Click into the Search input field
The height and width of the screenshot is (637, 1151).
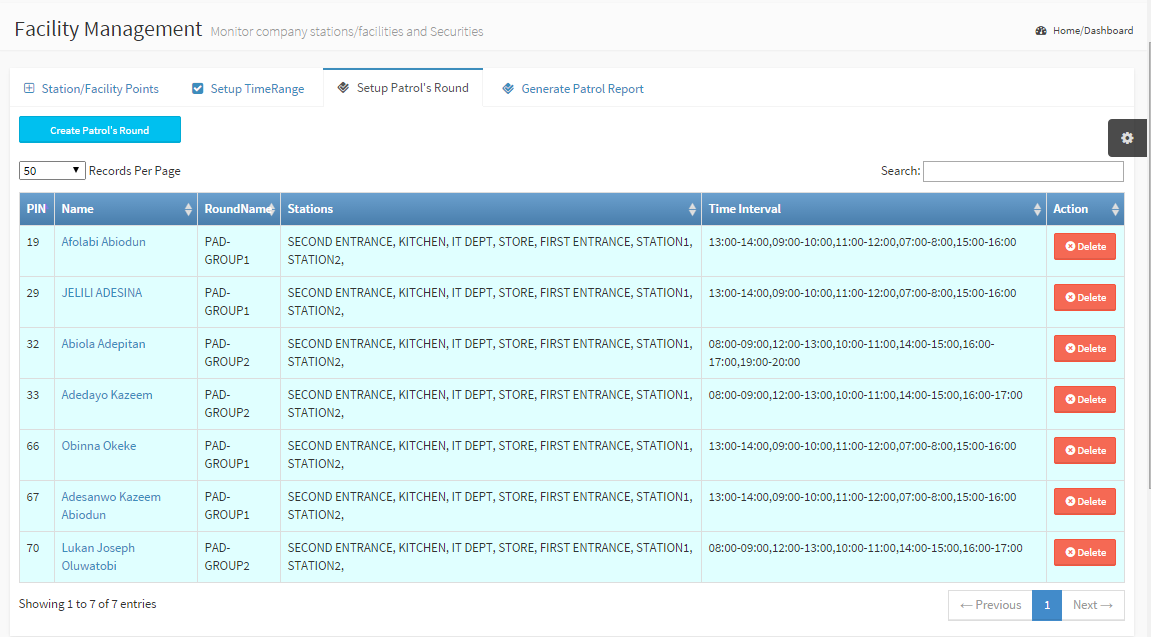point(1022,171)
